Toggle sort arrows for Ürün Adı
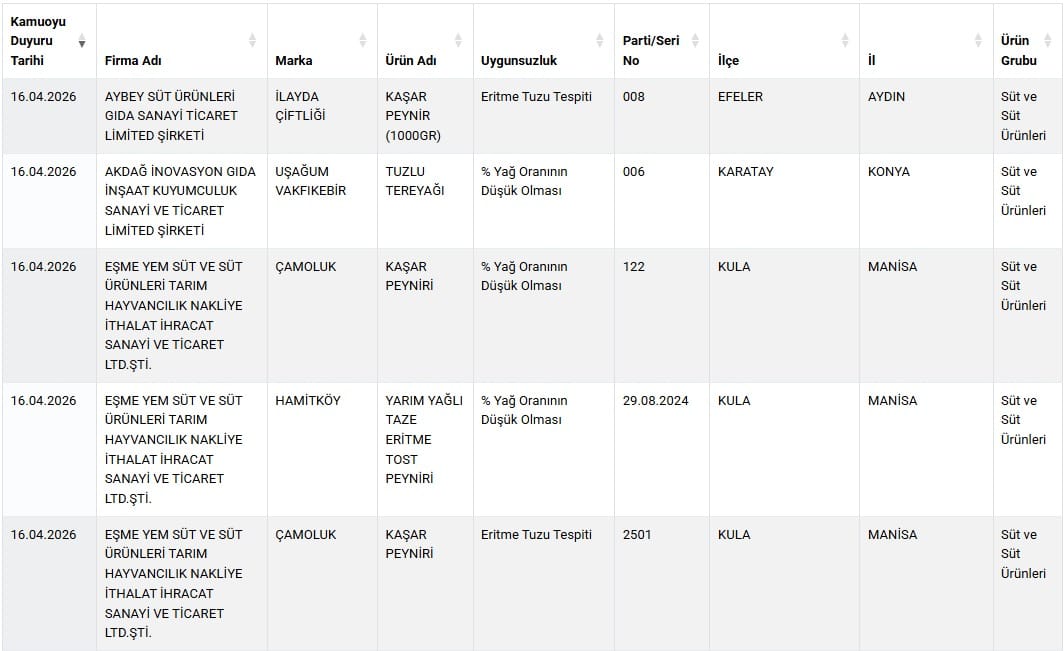Screen dimensions: 1064x651 (x=458, y=41)
